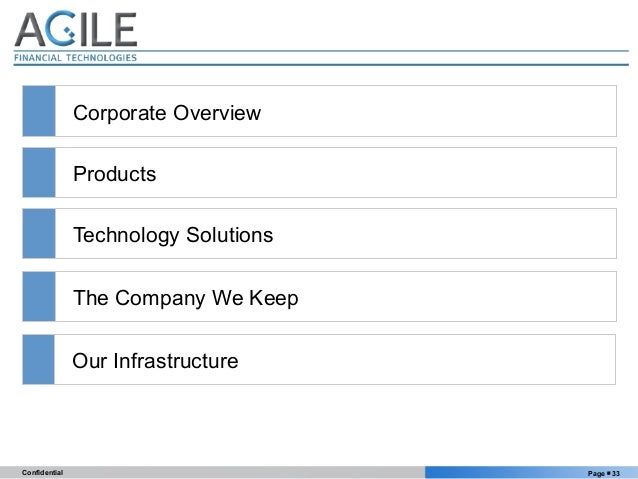
Task: Click empty right area of Products bar
Action: (x=450, y=173)
